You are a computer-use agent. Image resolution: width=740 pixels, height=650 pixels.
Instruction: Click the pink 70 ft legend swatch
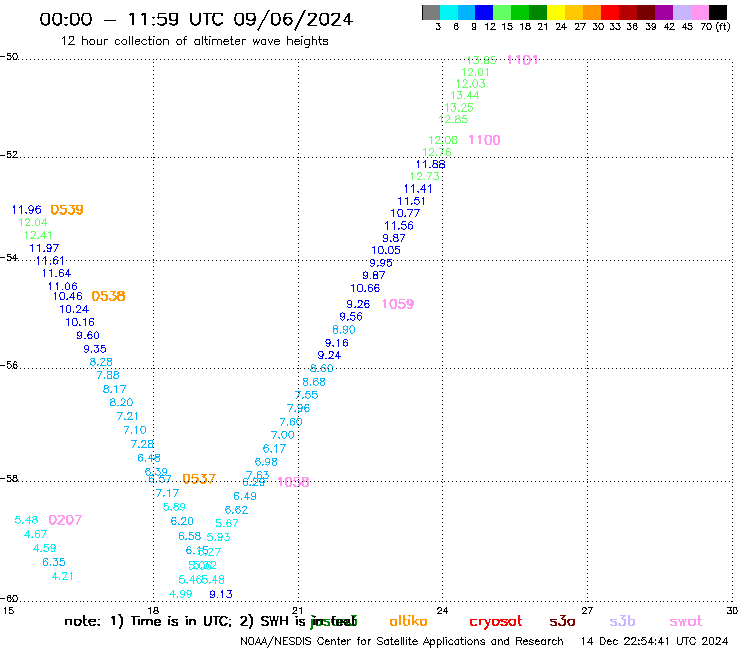(x=699, y=12)
